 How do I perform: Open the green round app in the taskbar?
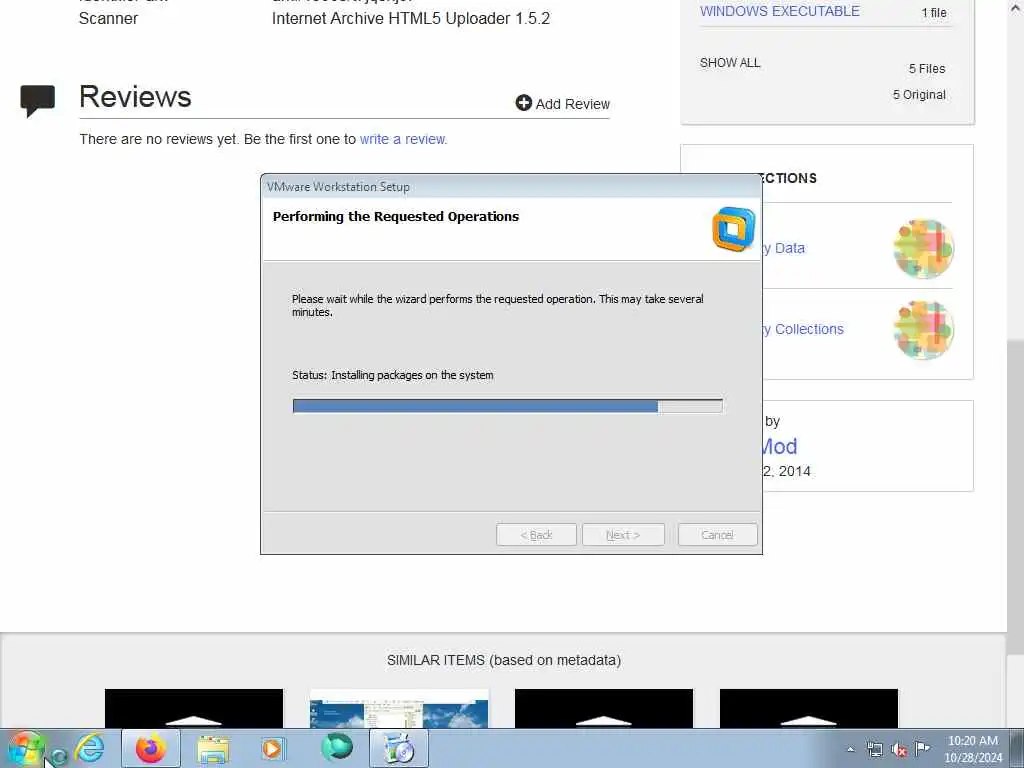pyautogui.click(x=337, y=748)
